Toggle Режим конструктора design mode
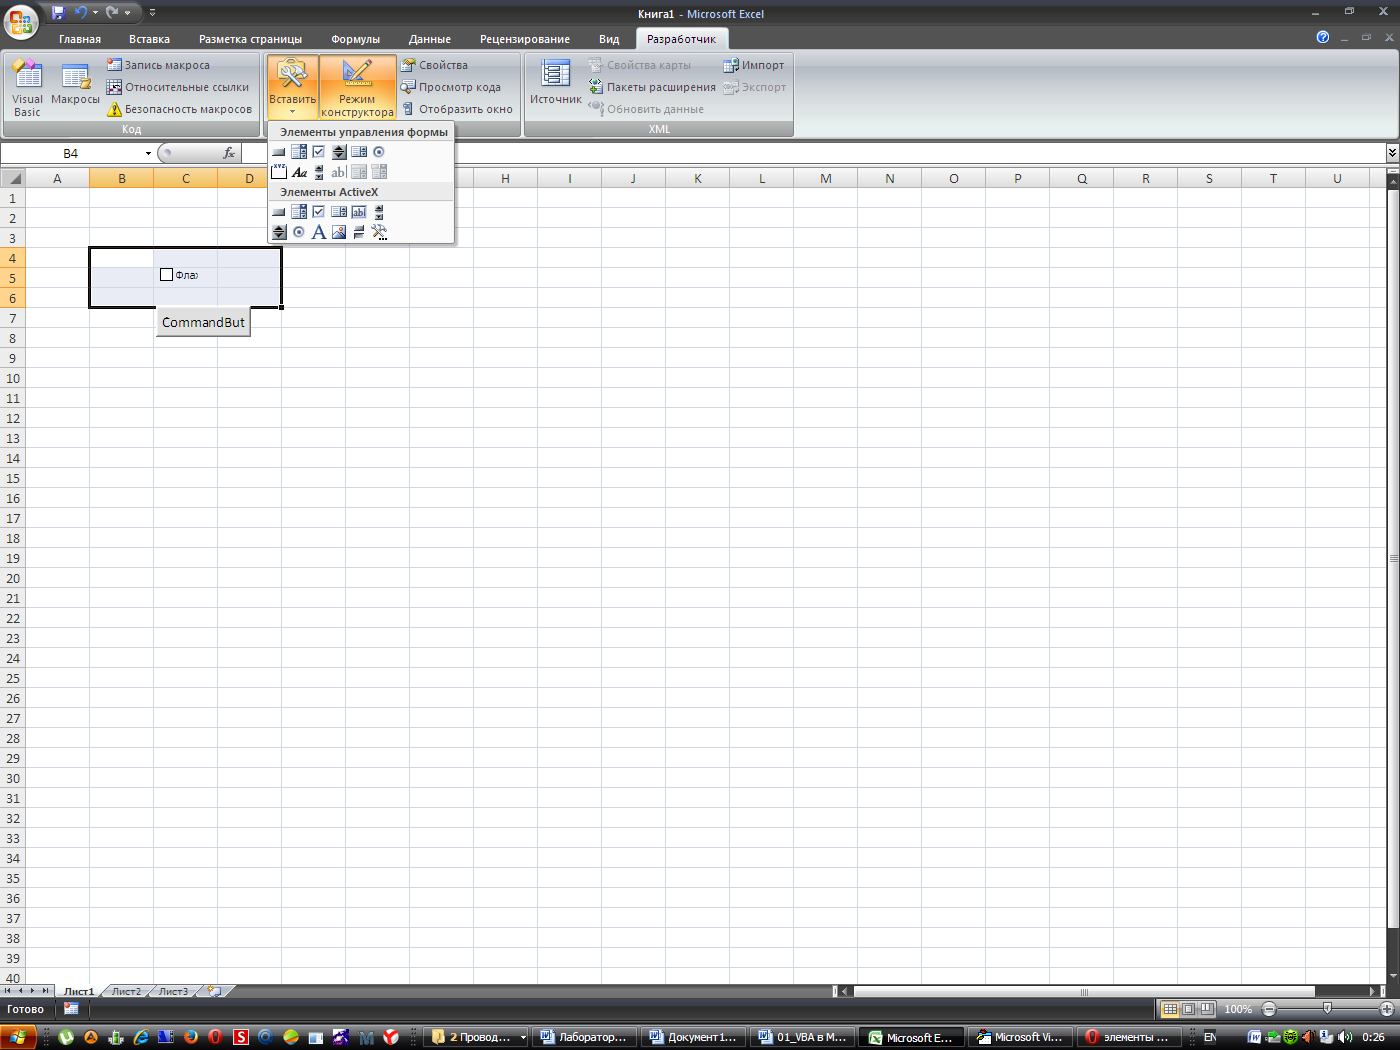1400x1050 pixels. pos(357,88)
